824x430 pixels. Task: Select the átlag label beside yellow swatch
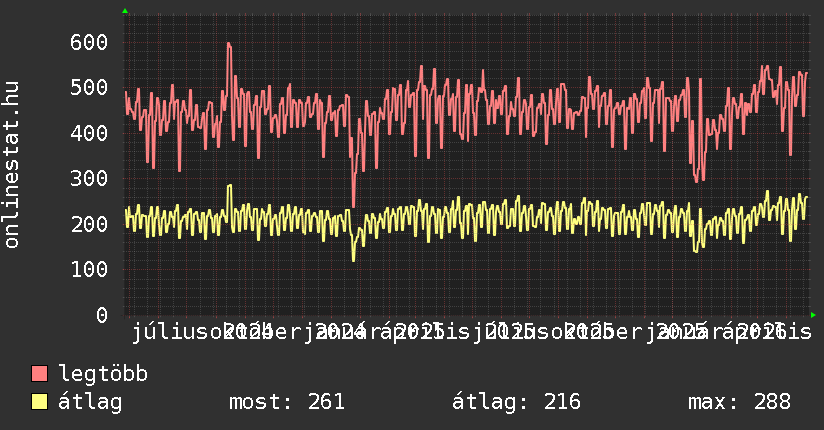pyautogui.click(x=90, y=402)
